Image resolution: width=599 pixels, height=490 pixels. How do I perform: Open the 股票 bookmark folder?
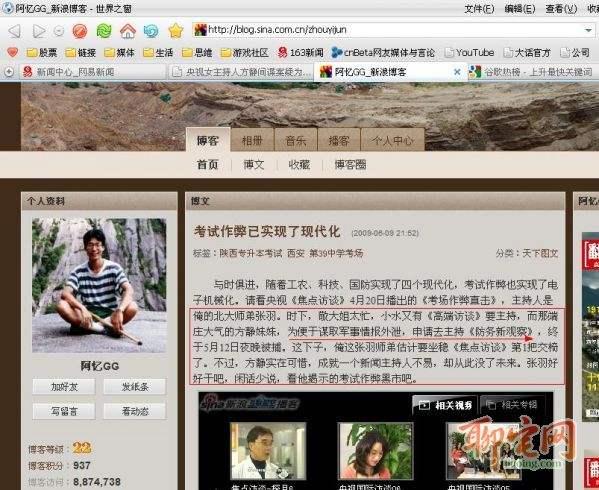42,52
